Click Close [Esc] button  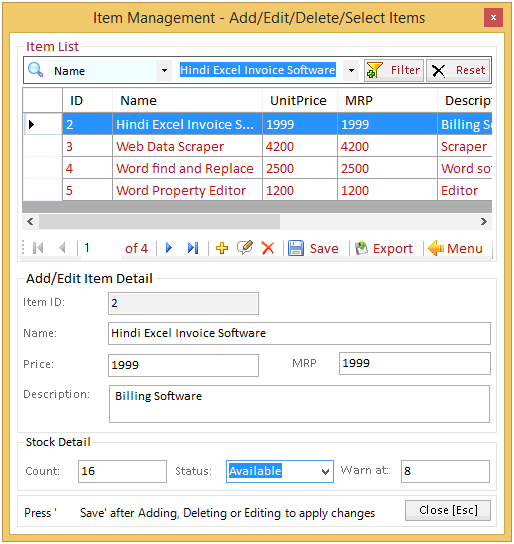[448, 510]
